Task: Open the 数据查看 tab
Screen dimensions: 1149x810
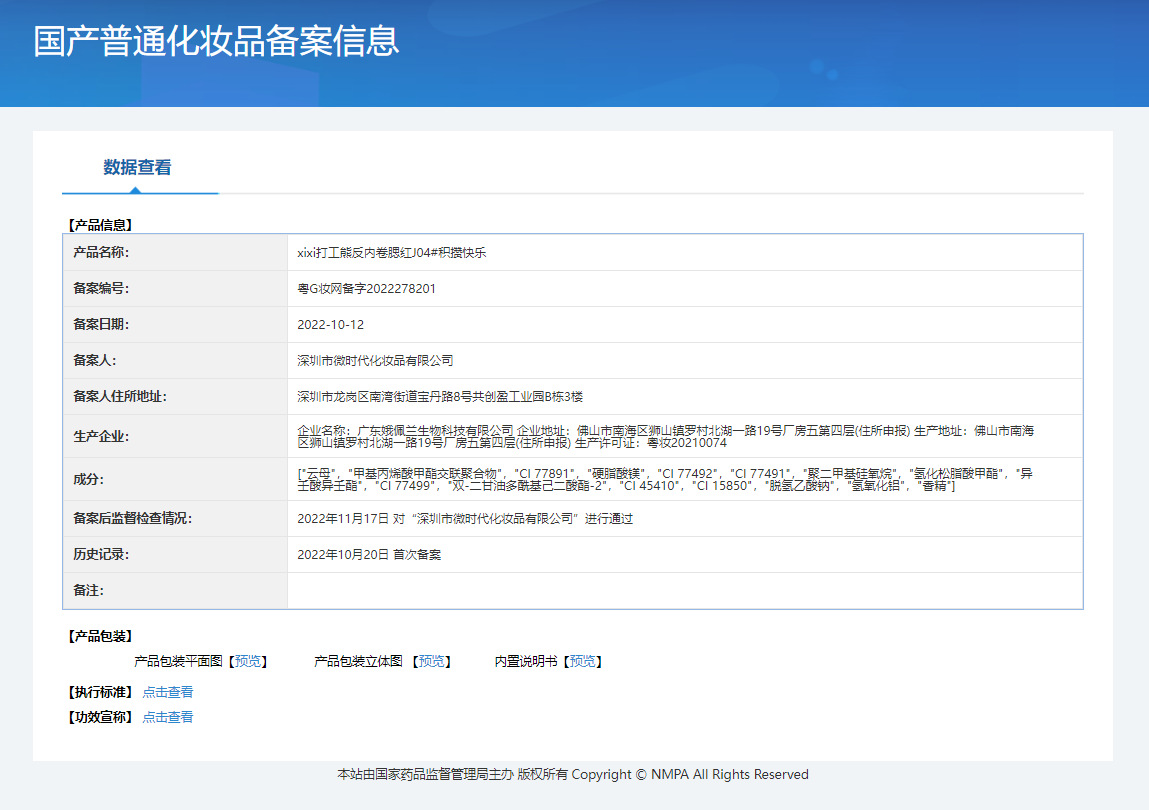Action: click(x=137, y=168)
